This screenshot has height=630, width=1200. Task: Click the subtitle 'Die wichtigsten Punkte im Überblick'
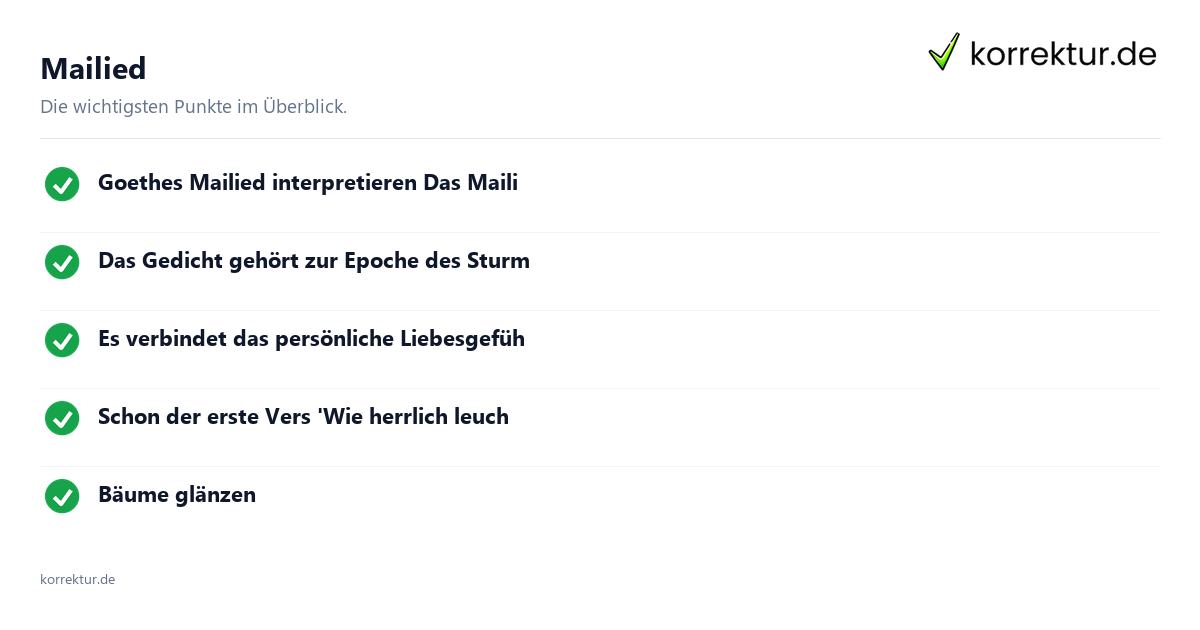[x=193, y=107]
